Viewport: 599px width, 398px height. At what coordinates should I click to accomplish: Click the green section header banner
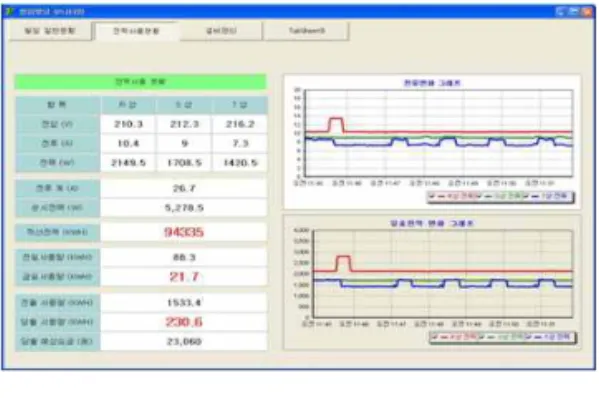(x=140, y=82)
